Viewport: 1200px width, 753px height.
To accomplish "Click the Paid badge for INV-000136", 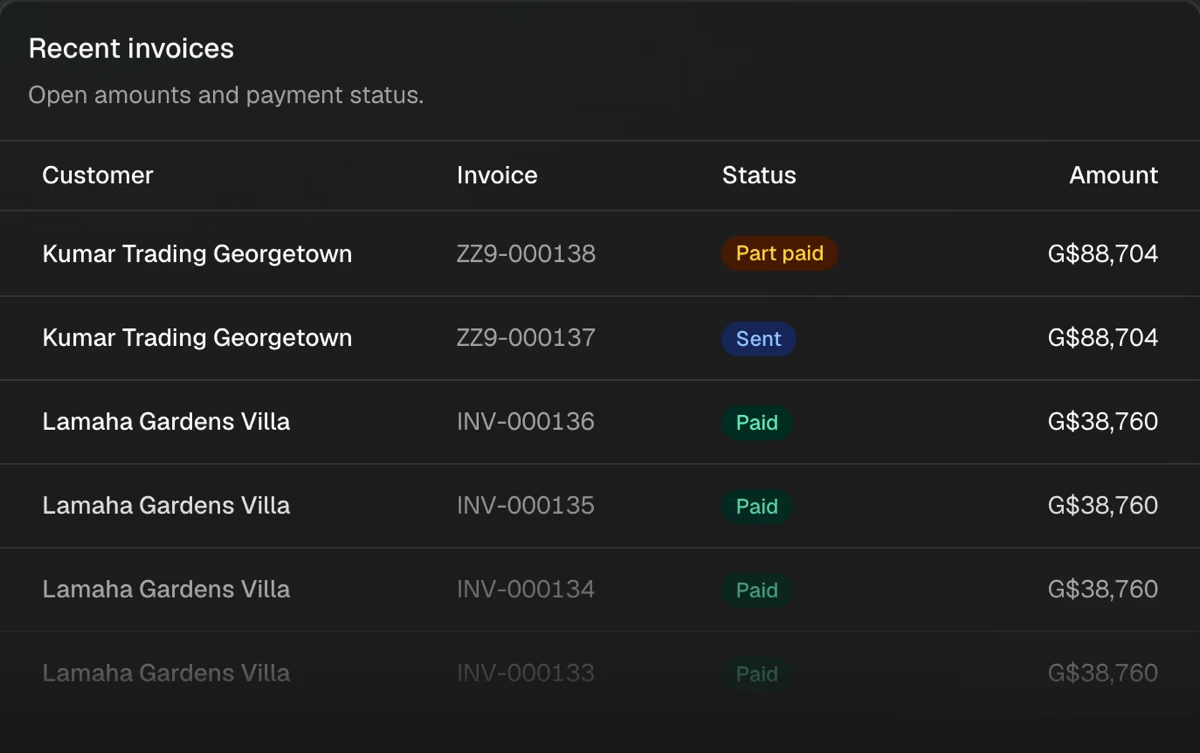I will pyautogui.click(x=757, y=423).
